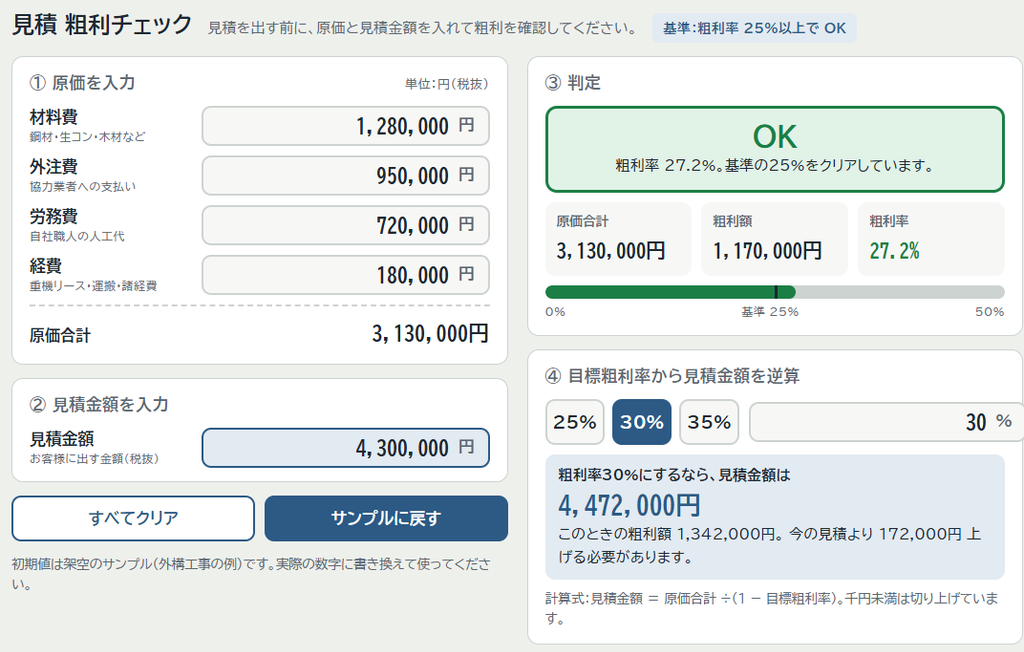The image size is (1024, 652).
Task: Choose the 35% target margin preset
Action: click(709, 422)
